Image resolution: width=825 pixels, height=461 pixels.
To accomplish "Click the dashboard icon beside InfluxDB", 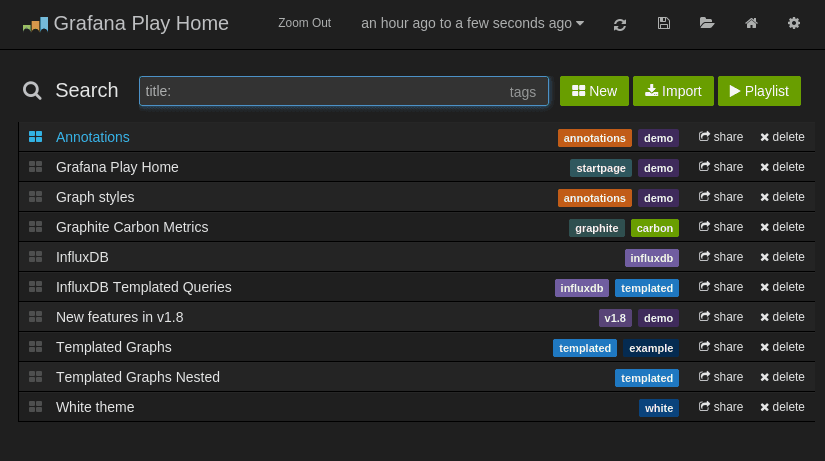I will point(35,257).
